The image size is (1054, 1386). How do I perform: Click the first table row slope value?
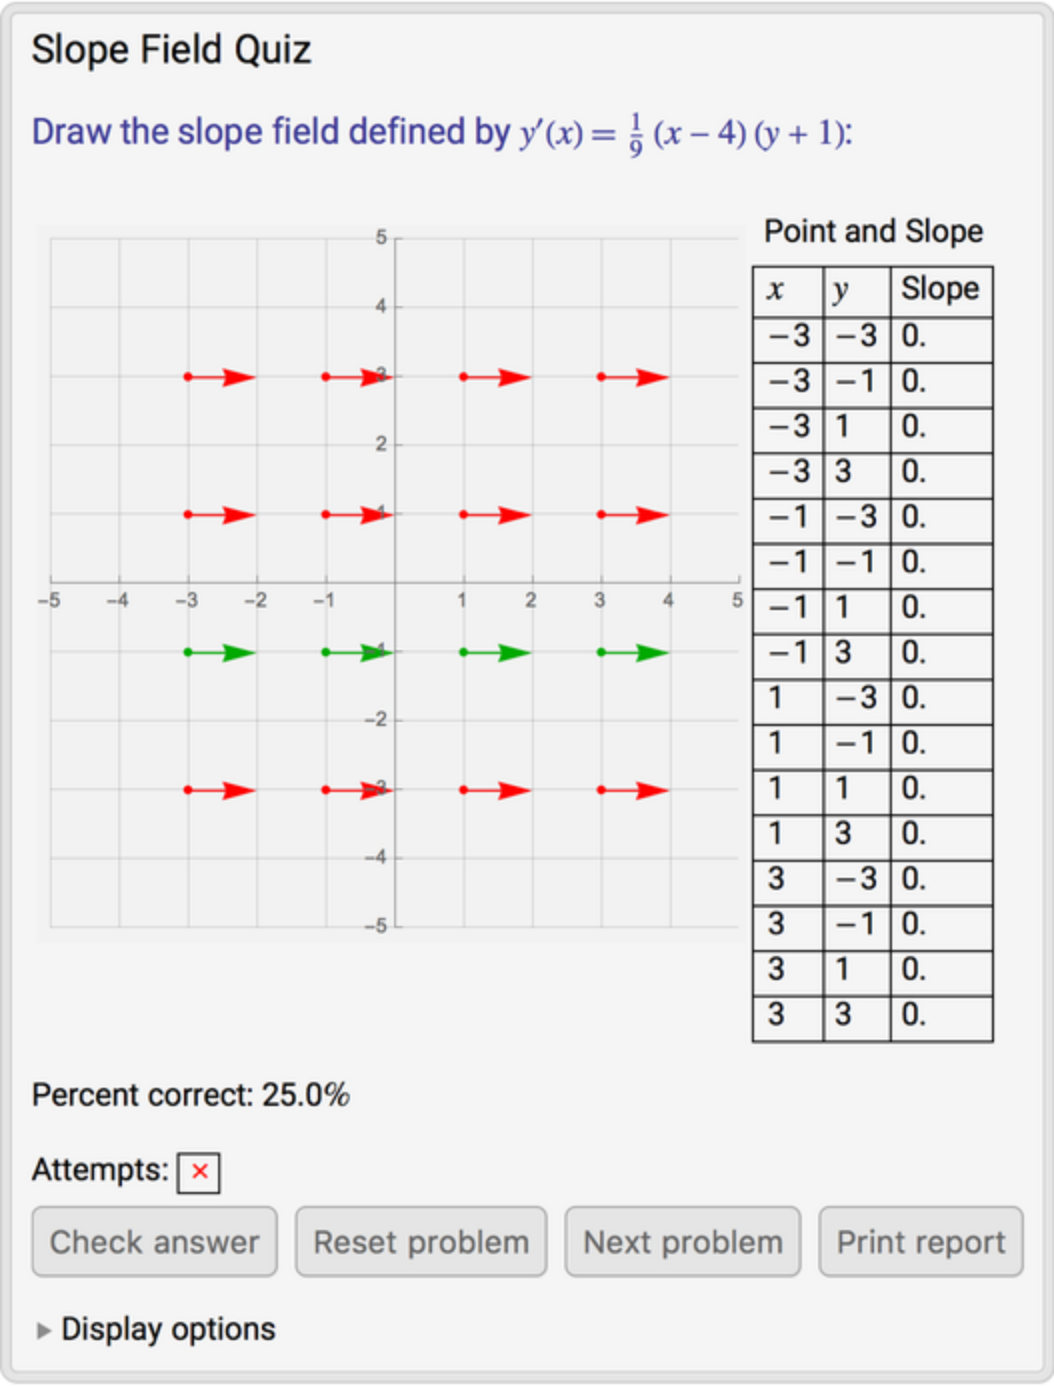point(940,336)
